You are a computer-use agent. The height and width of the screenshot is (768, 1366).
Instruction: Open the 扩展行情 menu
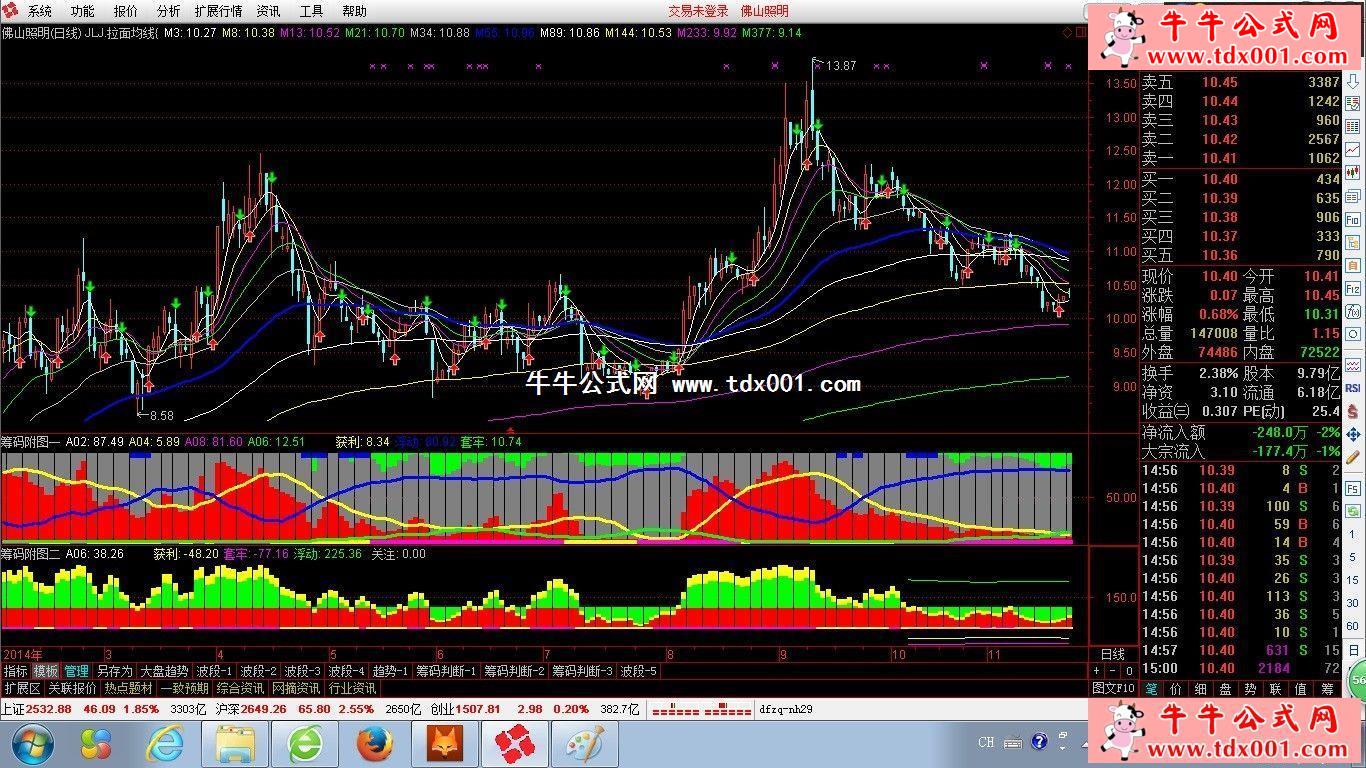(218, 11)
